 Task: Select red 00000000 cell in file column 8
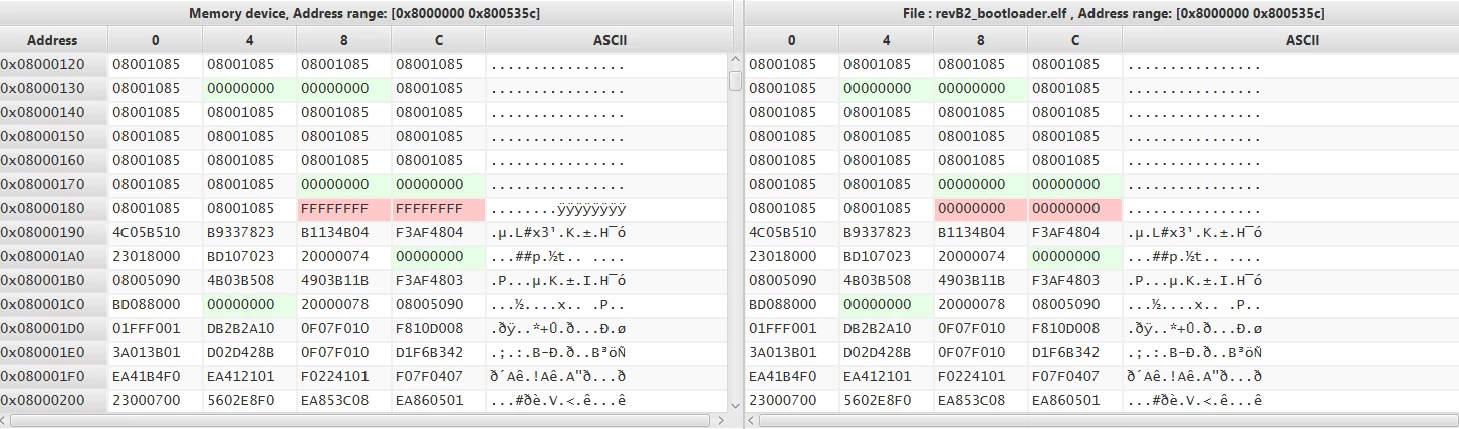point(981,209)
